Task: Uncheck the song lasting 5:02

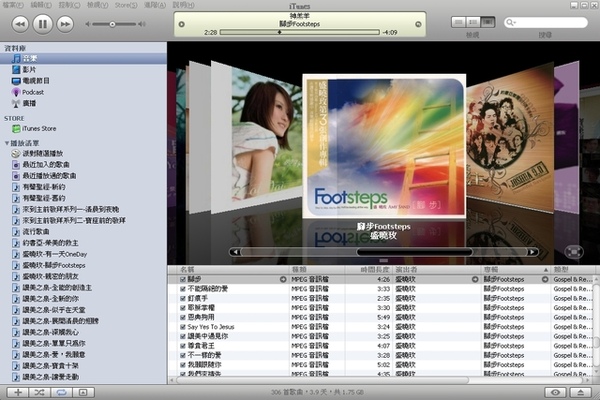Action: click(x=183, y=365)
